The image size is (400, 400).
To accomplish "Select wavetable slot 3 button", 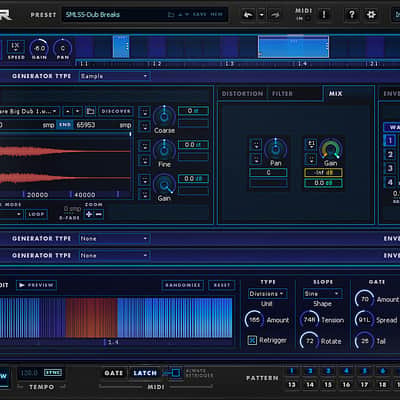I will pyautogui.click(x=390, y=168).
